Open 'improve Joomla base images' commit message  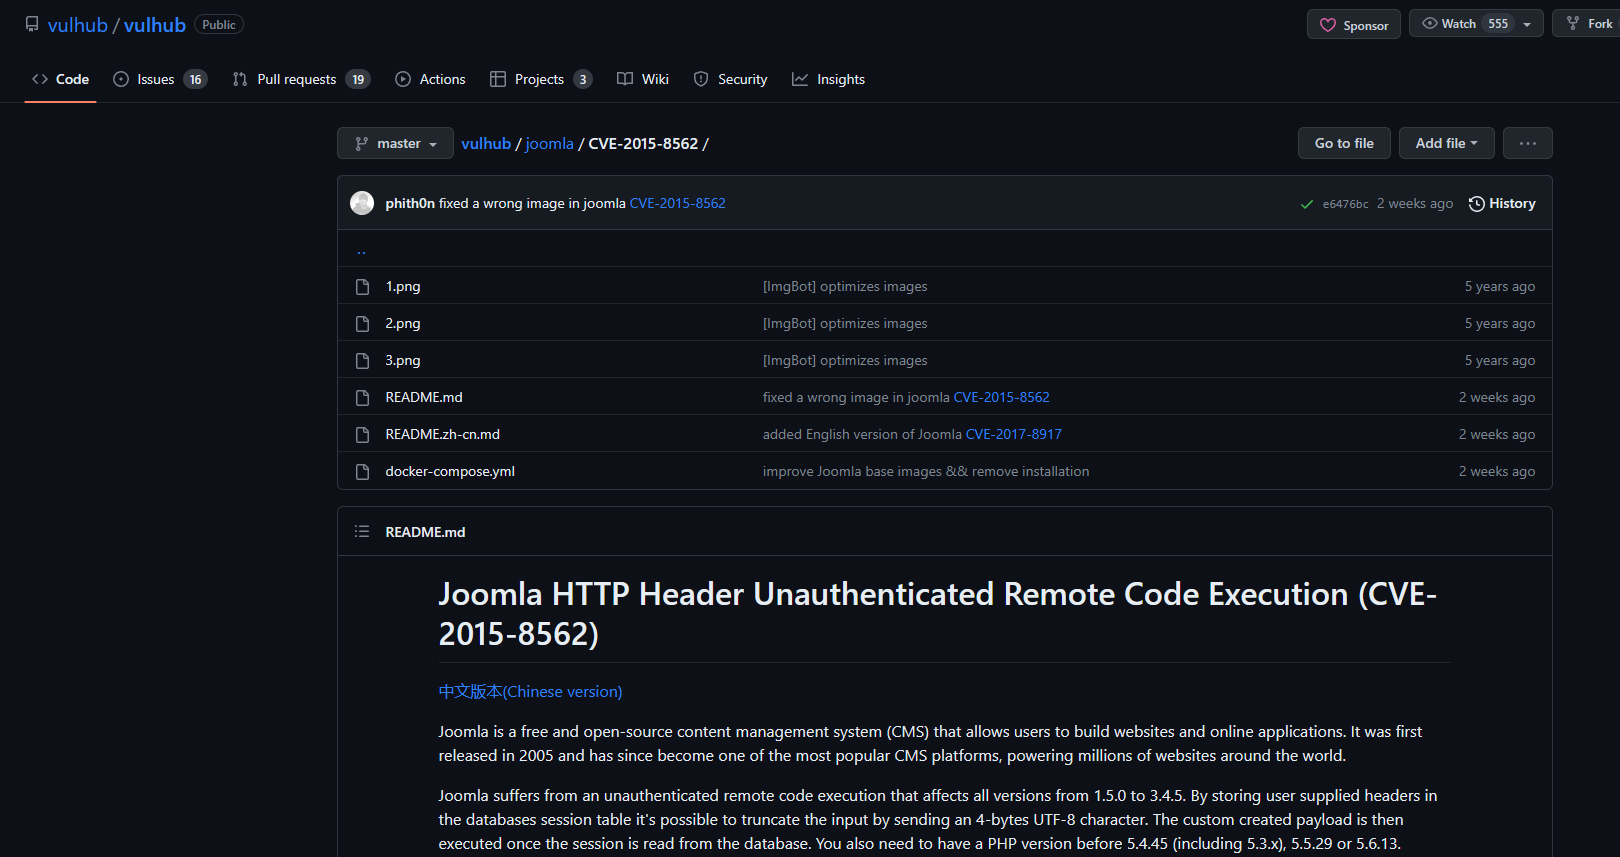(926, 471)
